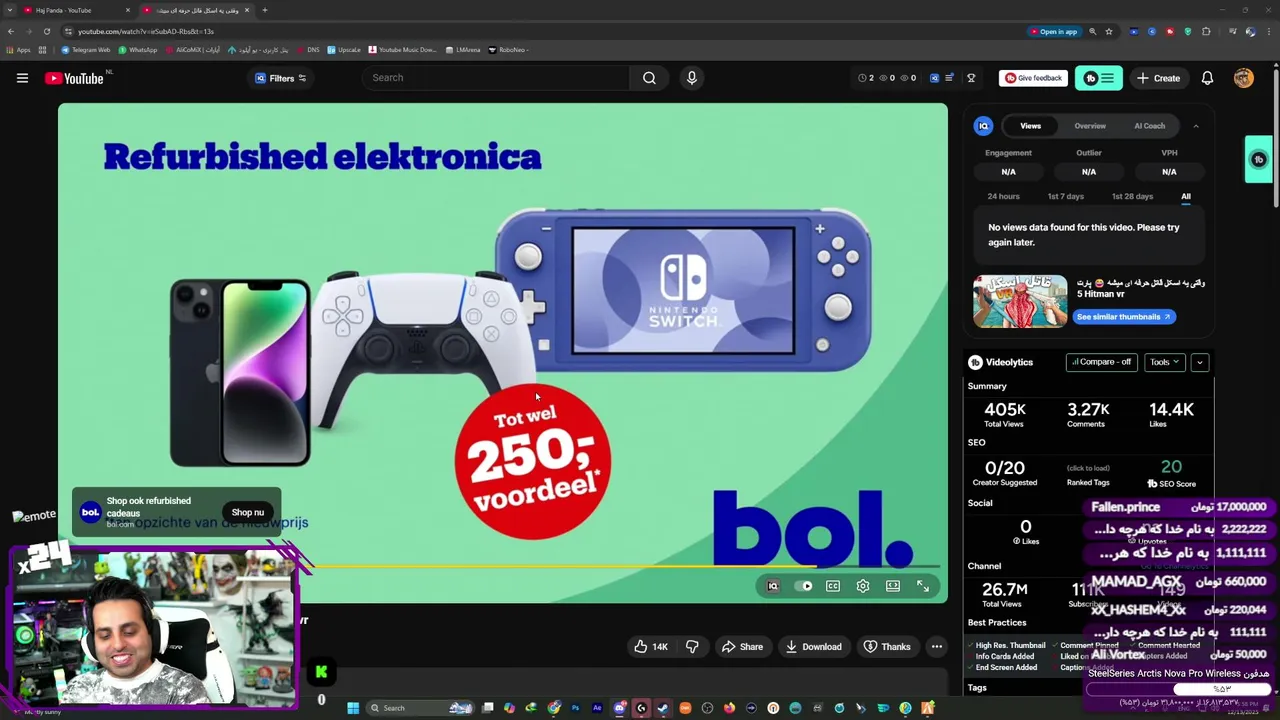Select the 1st 7 days range
This screenshot has height=720, width=1280.
(x=1065, y=196)
